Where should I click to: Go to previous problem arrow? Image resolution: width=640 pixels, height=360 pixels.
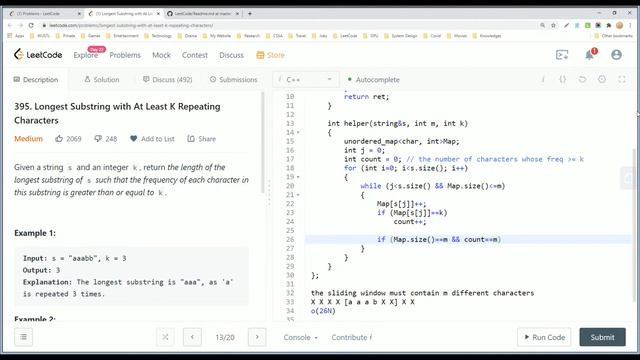tap(192, 337)
